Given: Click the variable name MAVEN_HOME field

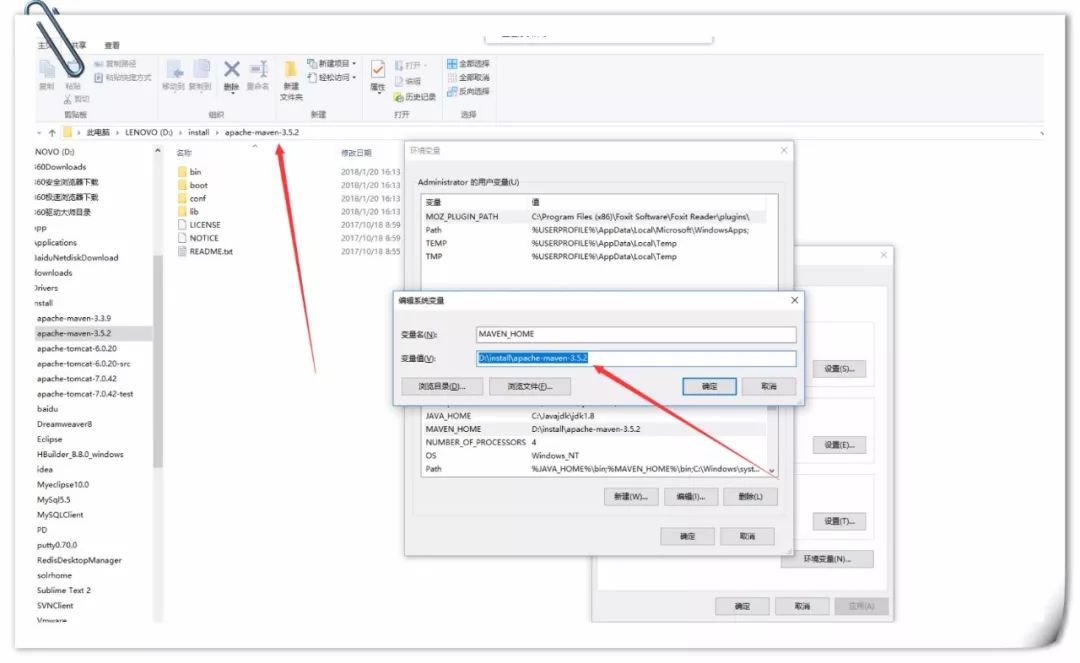Looking at the screenshot, I should point(636,335).
